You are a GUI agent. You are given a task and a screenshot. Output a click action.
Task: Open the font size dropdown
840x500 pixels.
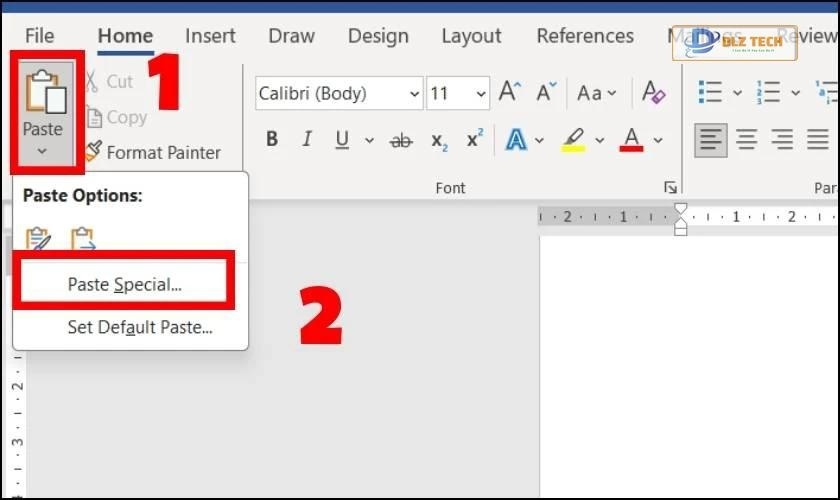481,94
